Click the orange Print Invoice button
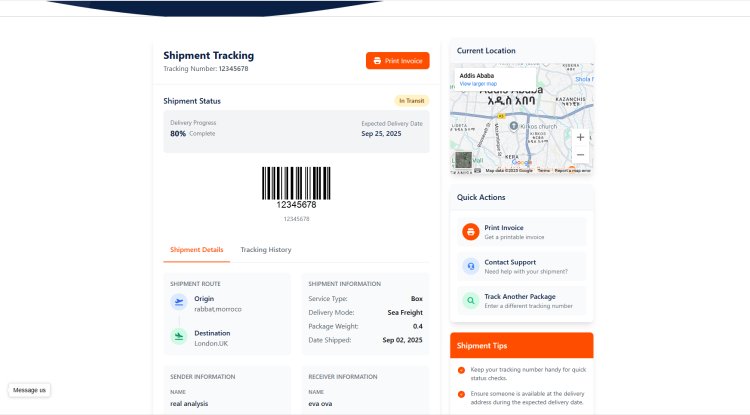 tap(397, 61)
